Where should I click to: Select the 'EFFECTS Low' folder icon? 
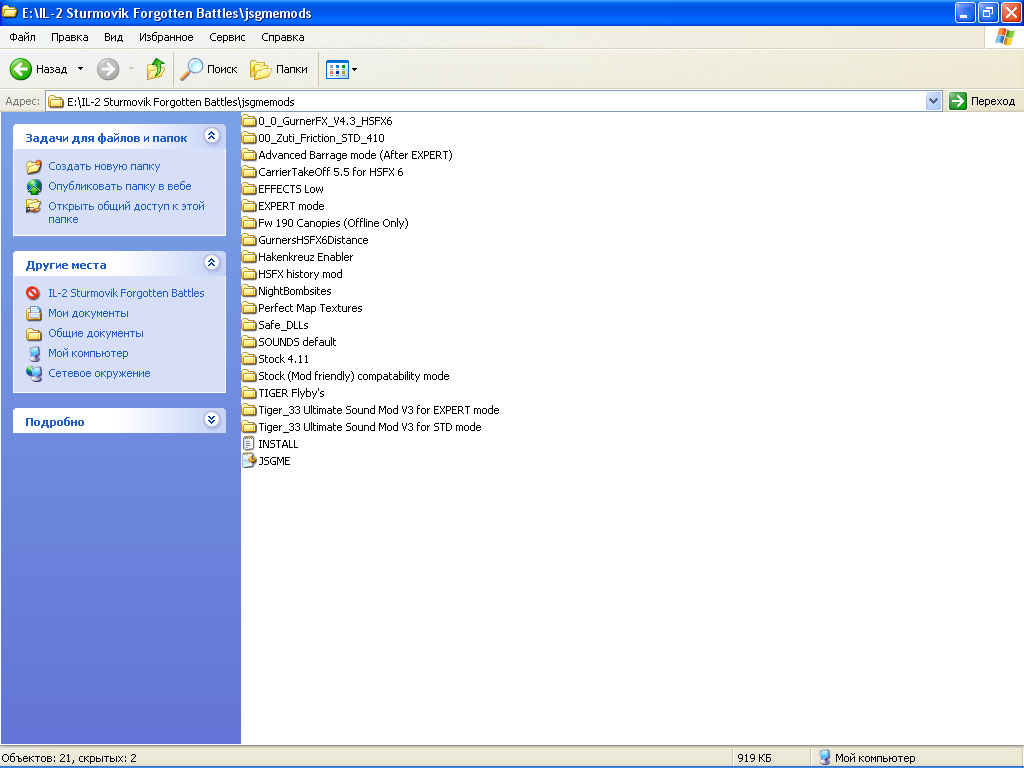click(249, 189)
